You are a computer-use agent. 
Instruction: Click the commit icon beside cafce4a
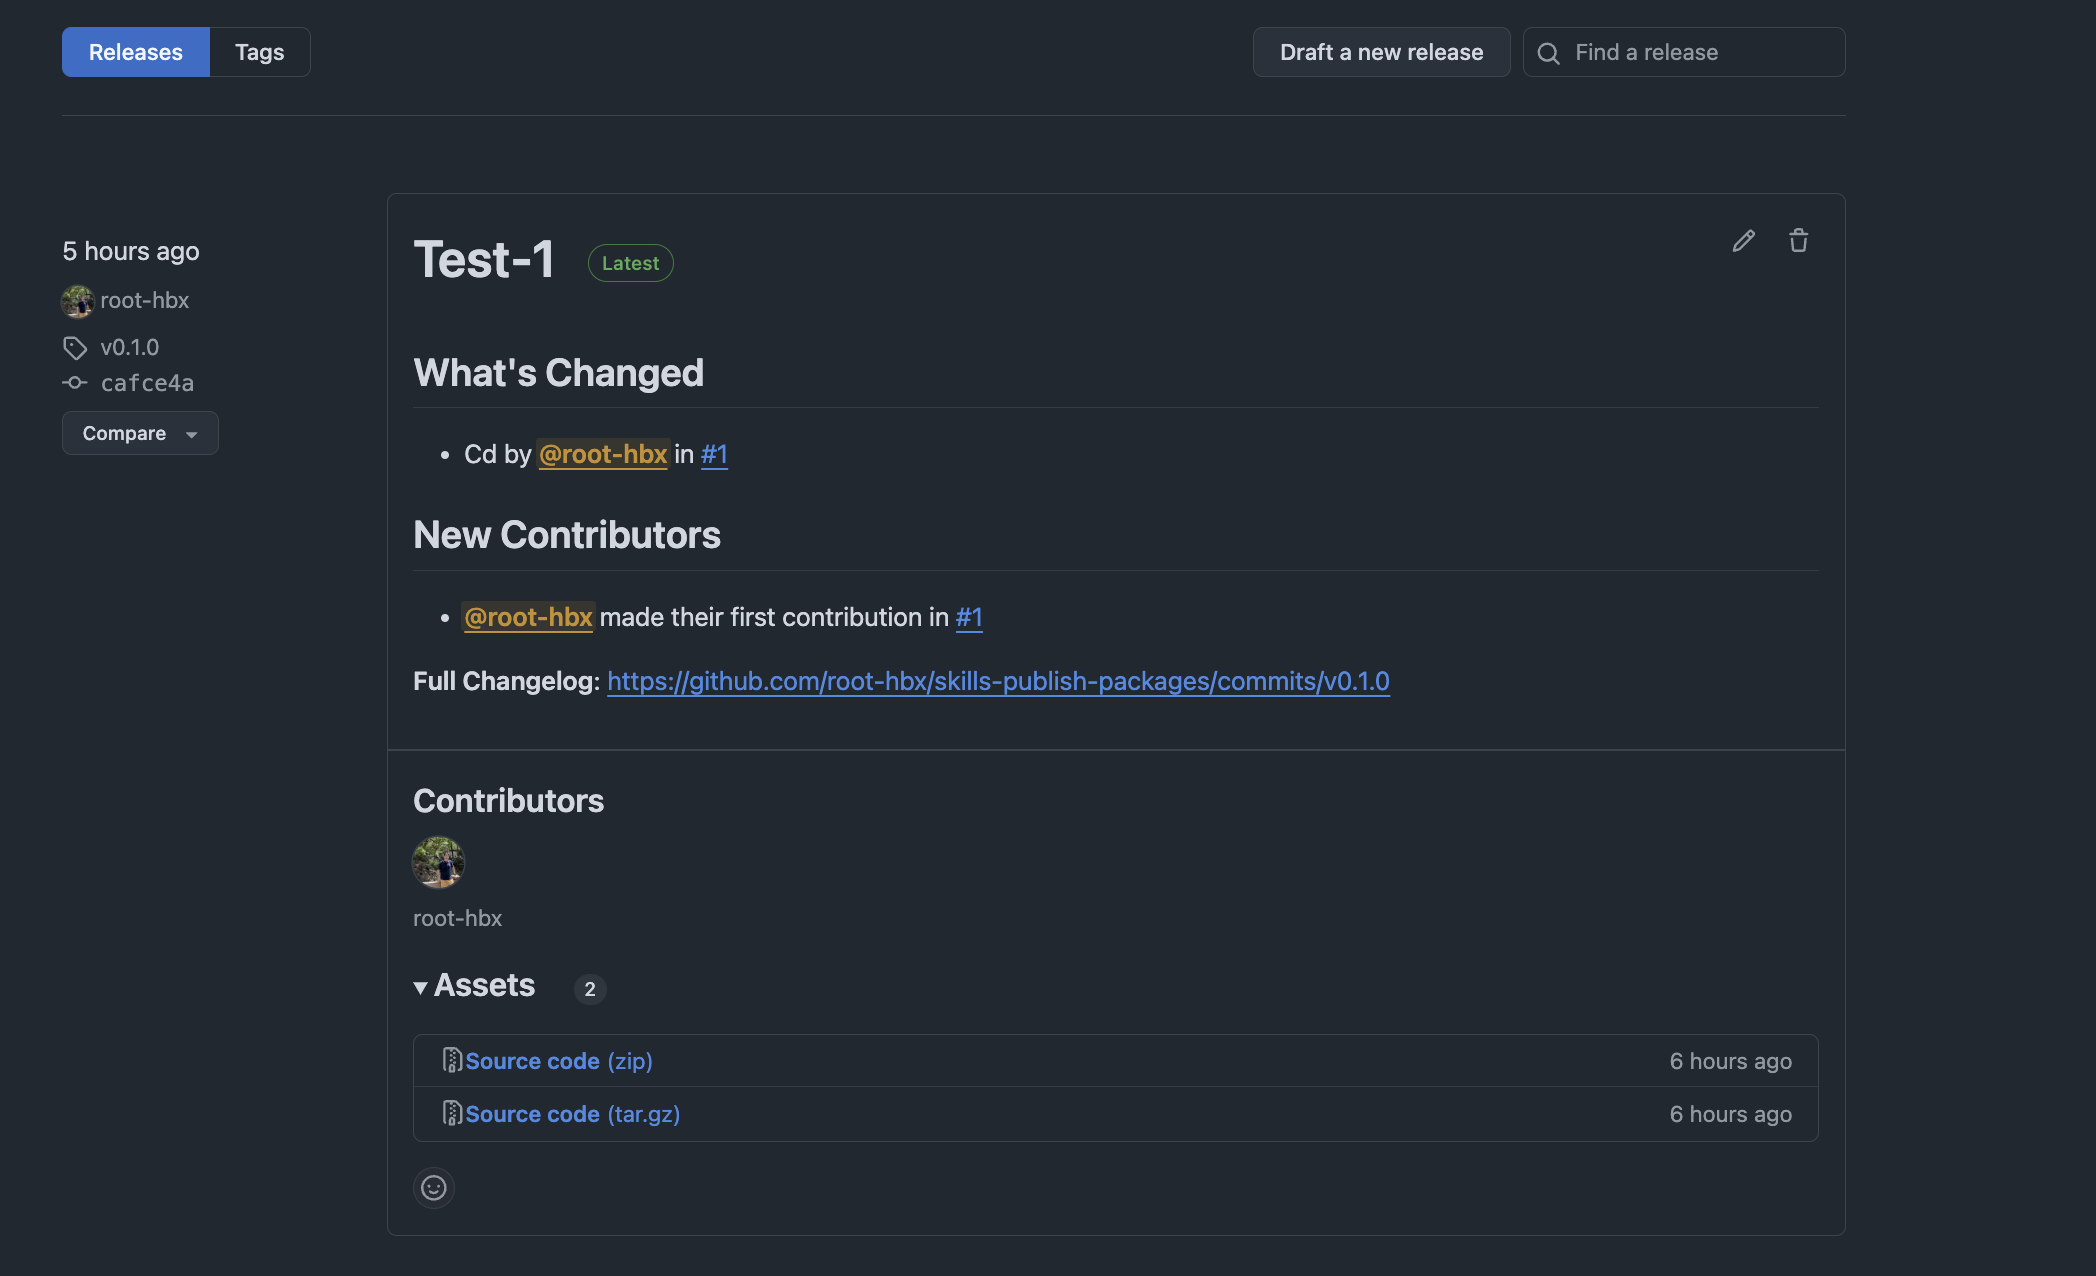tap(75, 383)
